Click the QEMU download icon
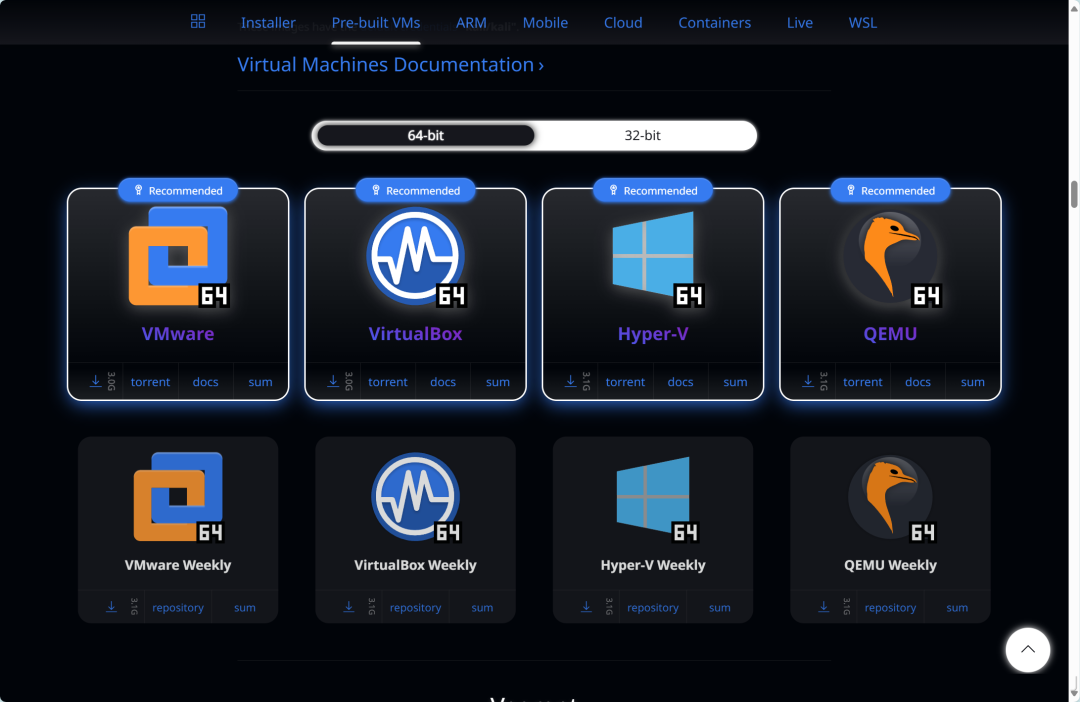The image size is (1080, 702). click(x=807, y=381)
